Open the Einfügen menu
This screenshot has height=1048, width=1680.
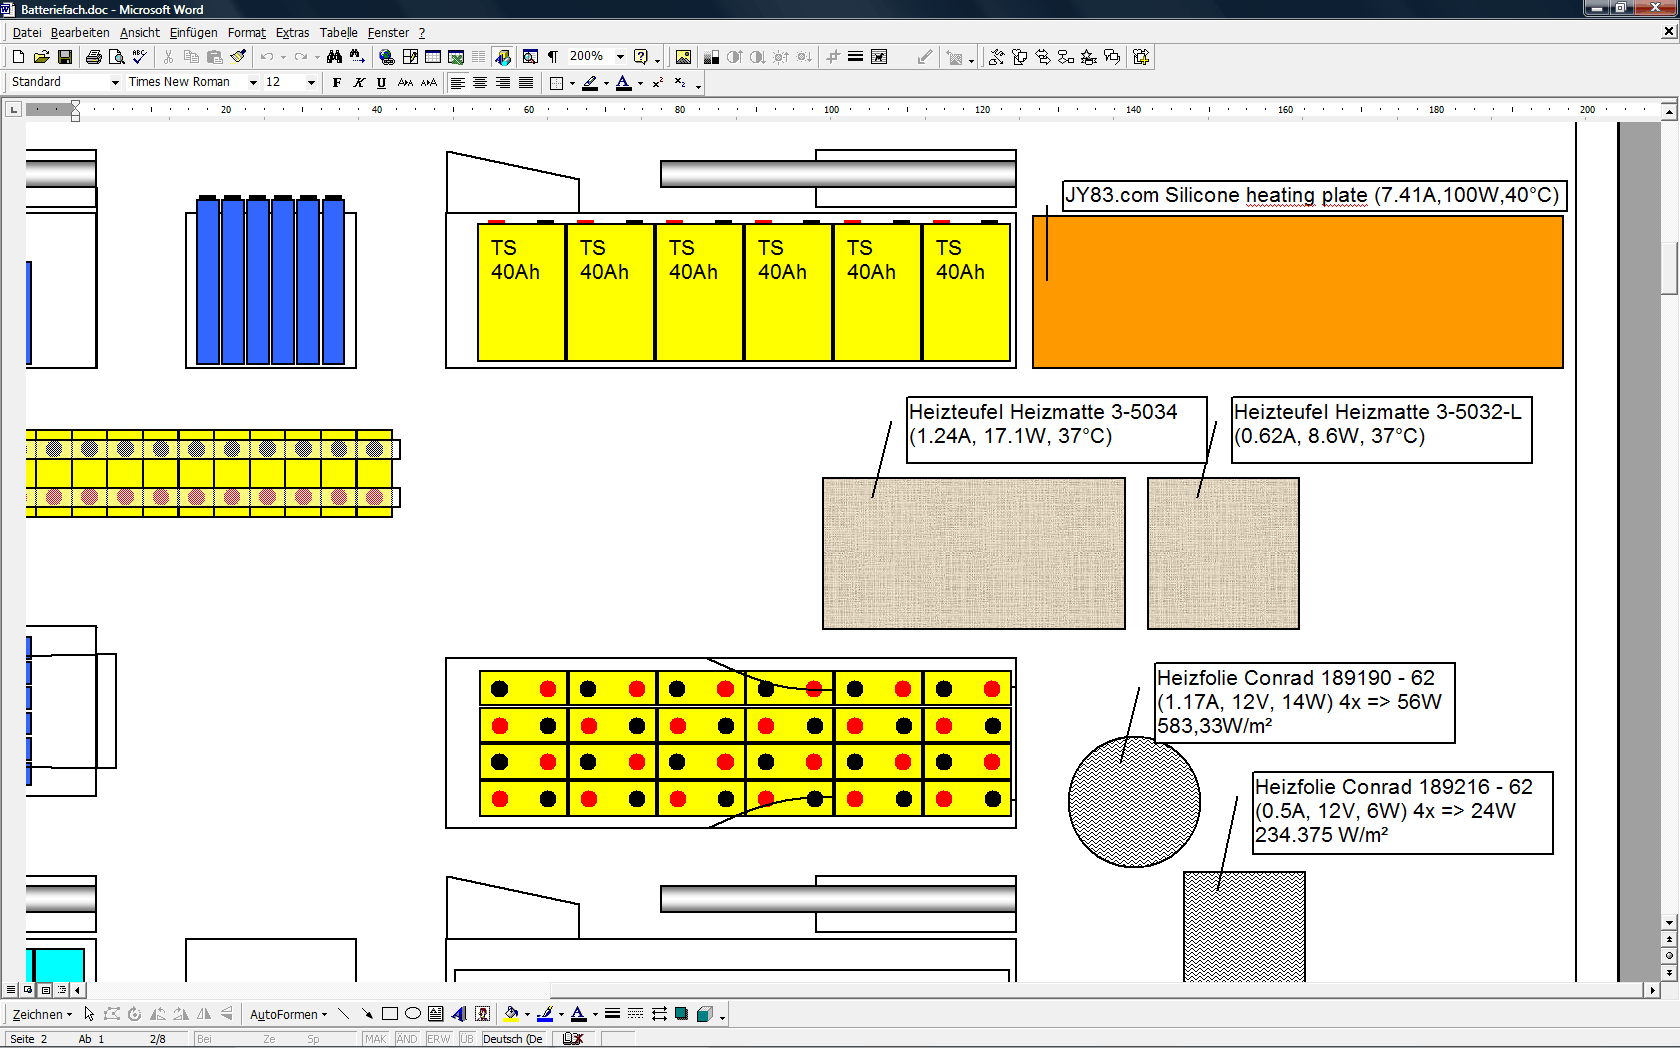coord(193,33)
